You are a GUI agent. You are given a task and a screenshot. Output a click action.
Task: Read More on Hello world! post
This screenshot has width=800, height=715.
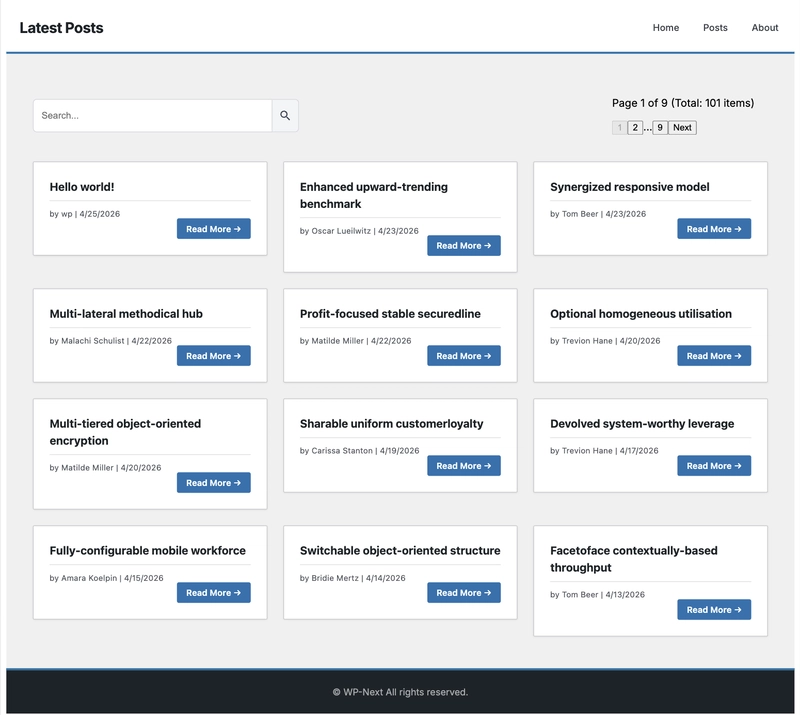click(213, 229)
